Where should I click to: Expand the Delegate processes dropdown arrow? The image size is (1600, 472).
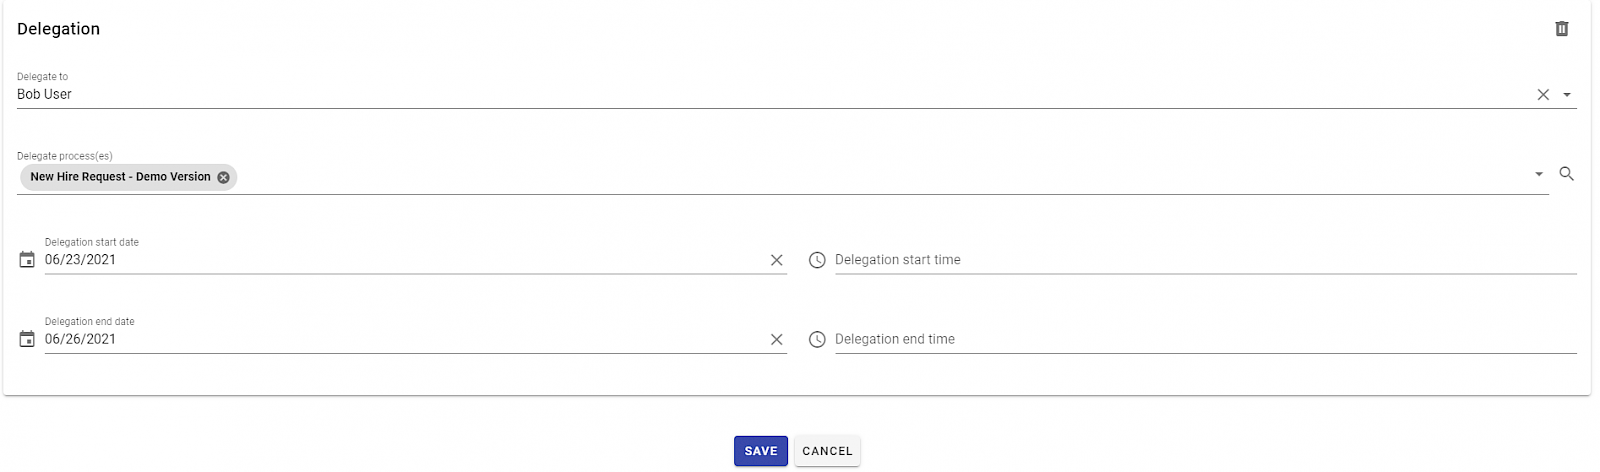[1539, 174]
